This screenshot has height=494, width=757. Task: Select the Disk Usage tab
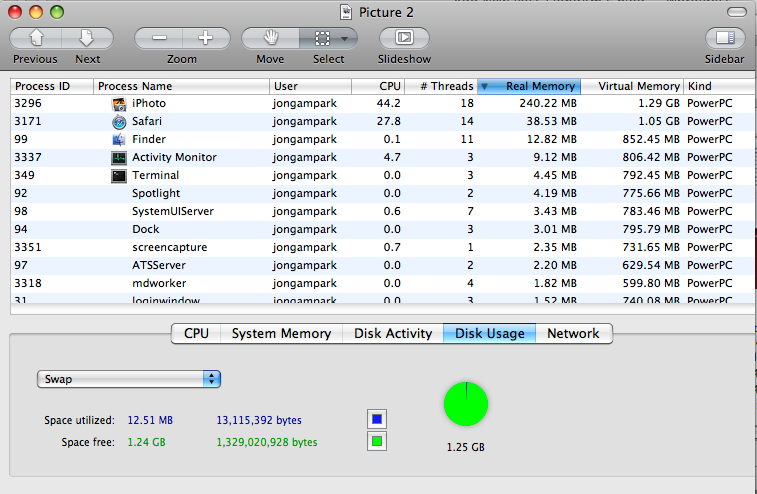(490, 334)
